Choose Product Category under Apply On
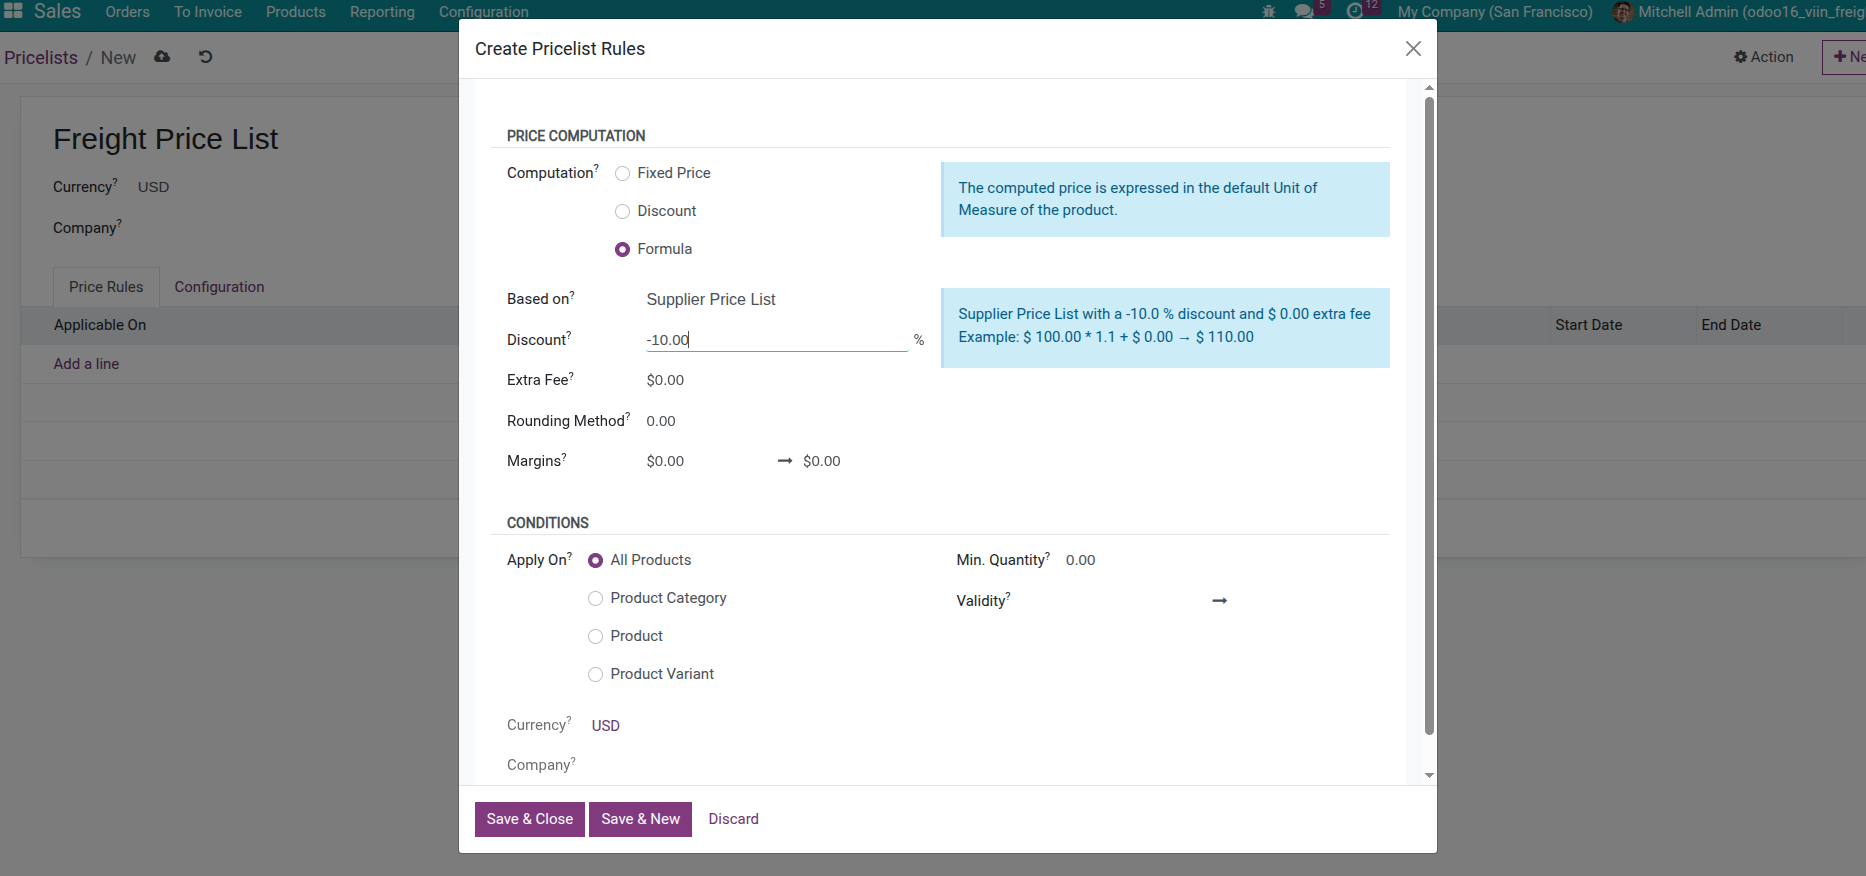 [596, 599]
